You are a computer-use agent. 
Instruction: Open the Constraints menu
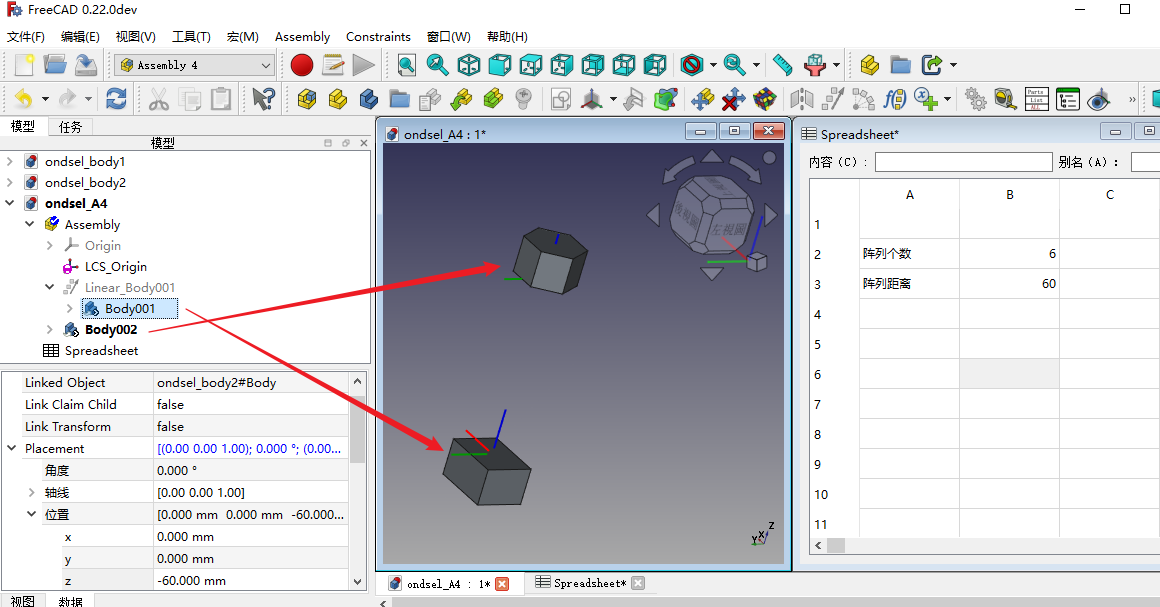378,37
